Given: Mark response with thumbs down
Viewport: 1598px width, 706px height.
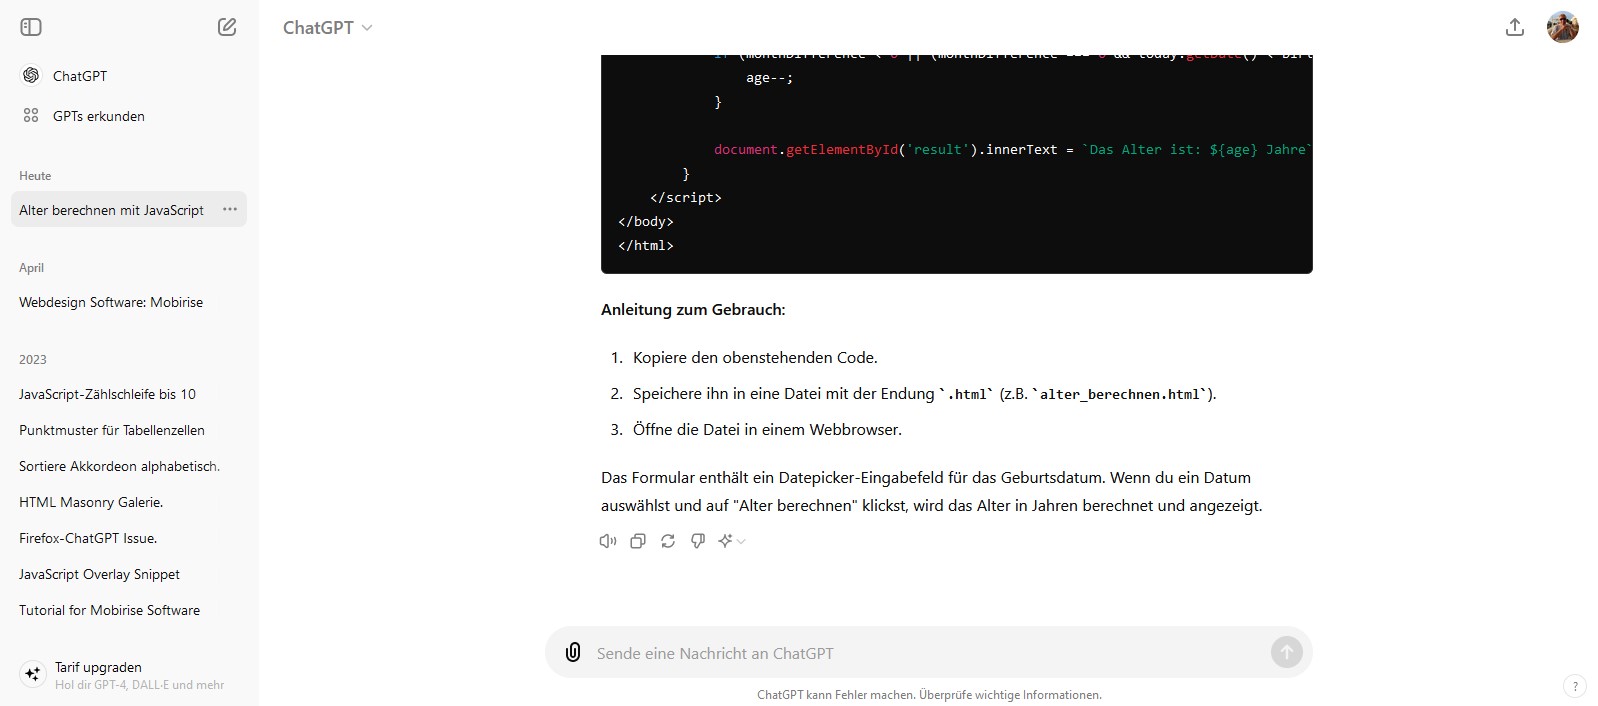Looking at the screenshot, I should [x=698, y=541].
